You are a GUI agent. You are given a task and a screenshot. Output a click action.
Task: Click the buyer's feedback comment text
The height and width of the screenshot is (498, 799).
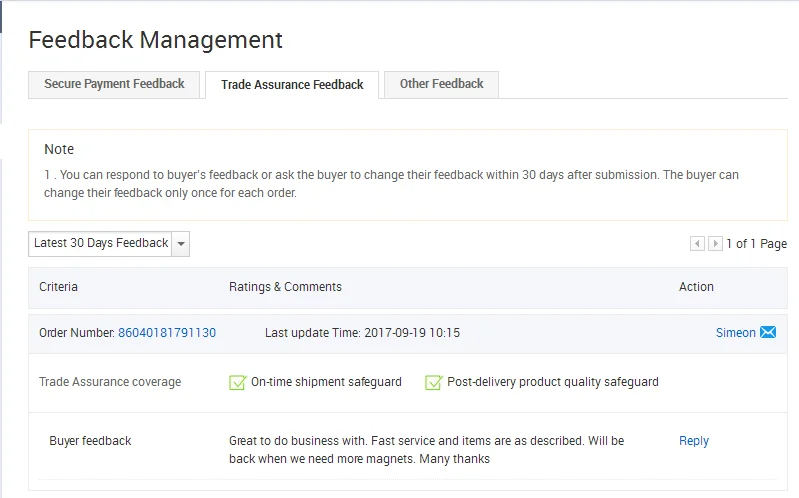426,450
